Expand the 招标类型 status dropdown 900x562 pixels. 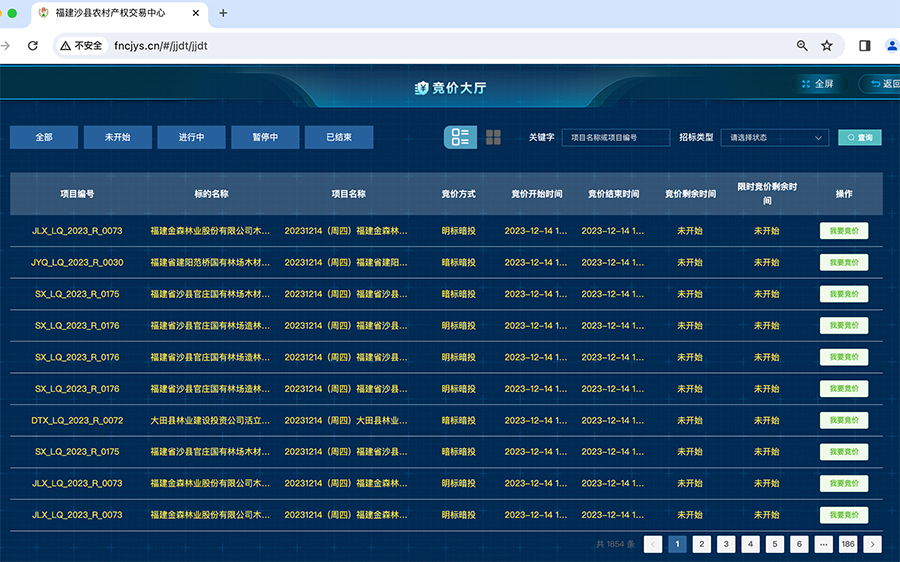click(x=775, y=137)
